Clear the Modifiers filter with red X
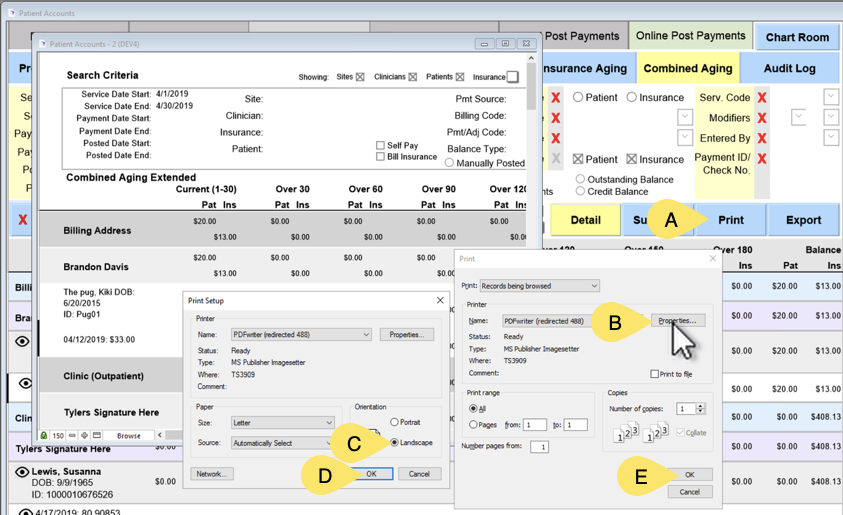This screenshot has width=843, height=515. [x=762, y=118]
